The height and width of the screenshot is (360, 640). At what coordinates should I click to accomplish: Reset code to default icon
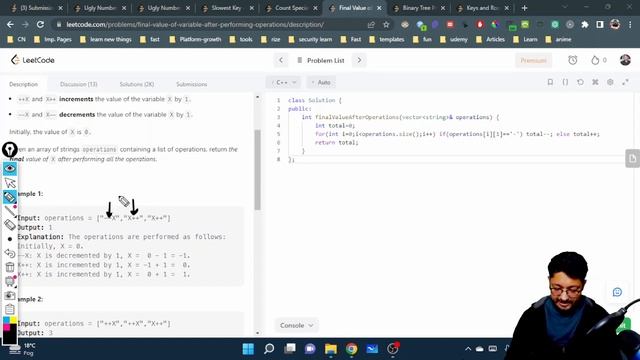[580, 82]
